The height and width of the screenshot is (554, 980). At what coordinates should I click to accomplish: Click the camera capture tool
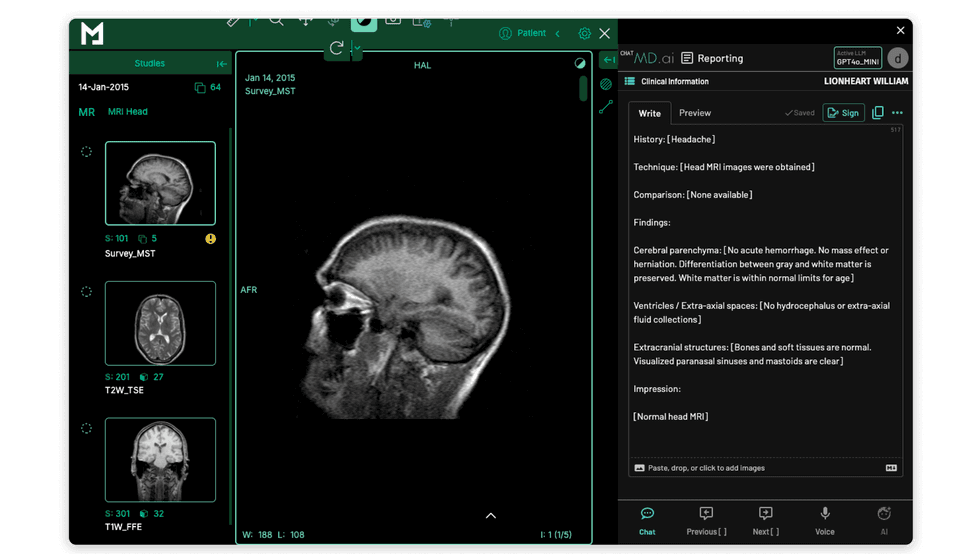(x=393, y=21)
